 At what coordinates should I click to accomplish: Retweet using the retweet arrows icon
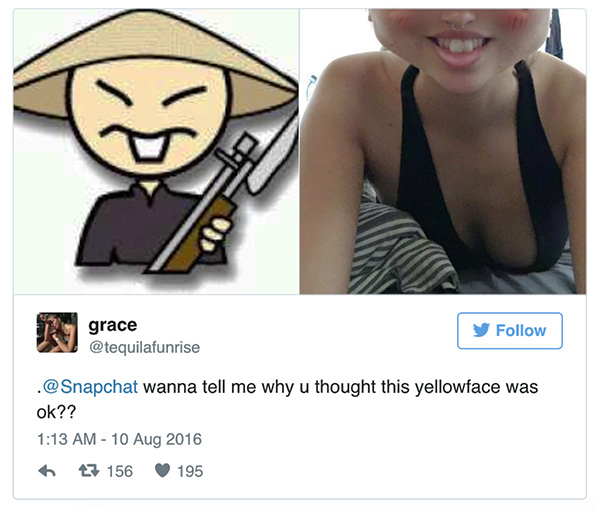point(89,471)
